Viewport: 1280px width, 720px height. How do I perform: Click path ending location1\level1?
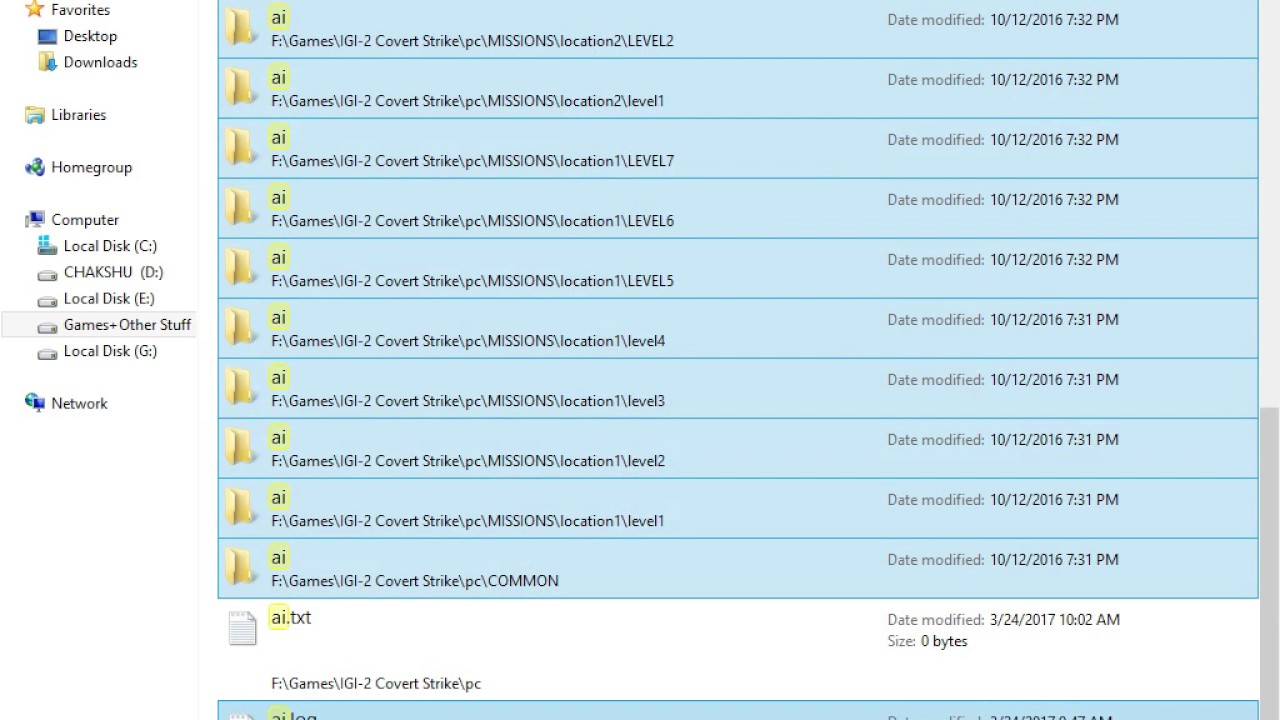pyautogui.click(x=467, y=521)
